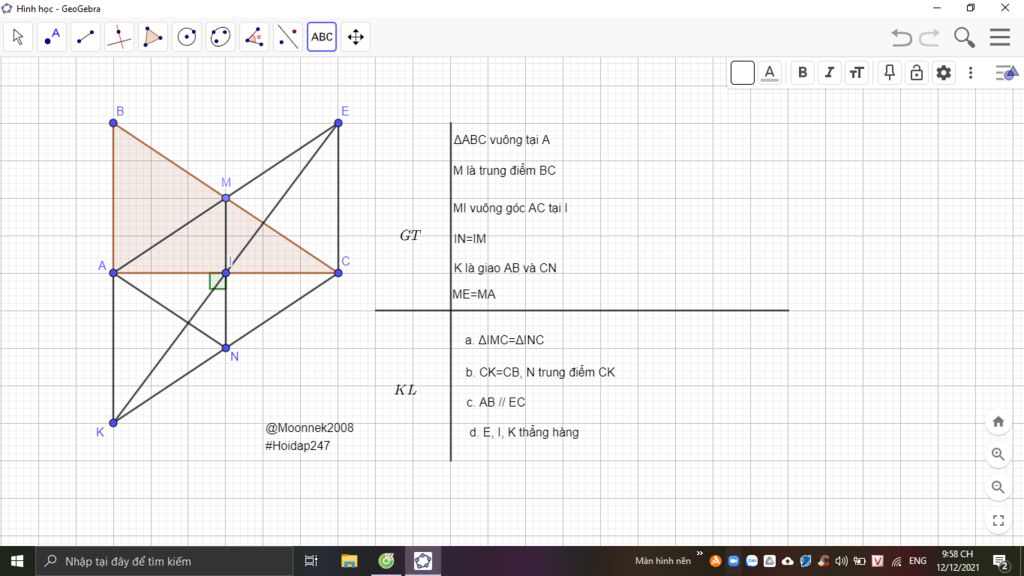The image size is (1024, 576).
Task: Select the text 'ME=MA'
Action: (x=474, y=295)
